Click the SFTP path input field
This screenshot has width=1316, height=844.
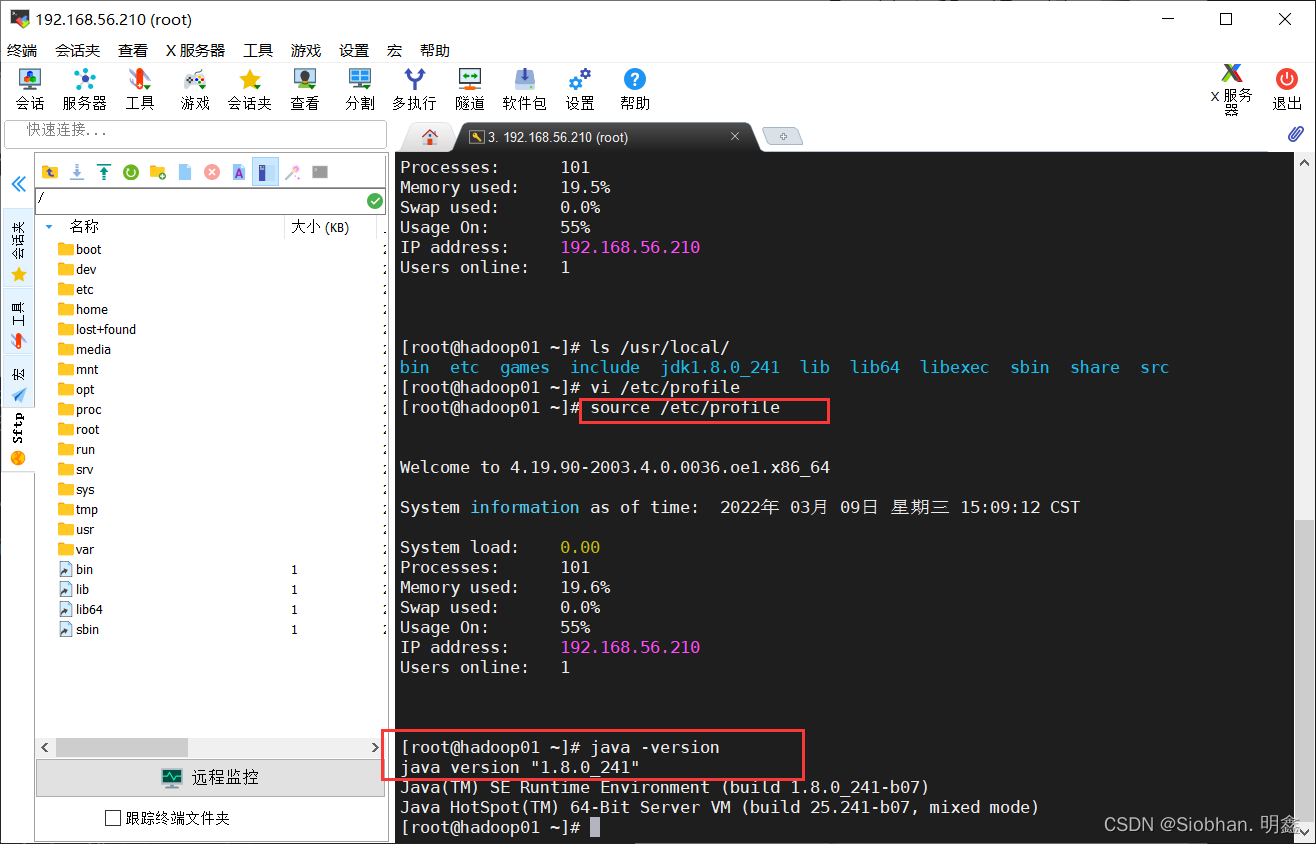click(200, 200)
